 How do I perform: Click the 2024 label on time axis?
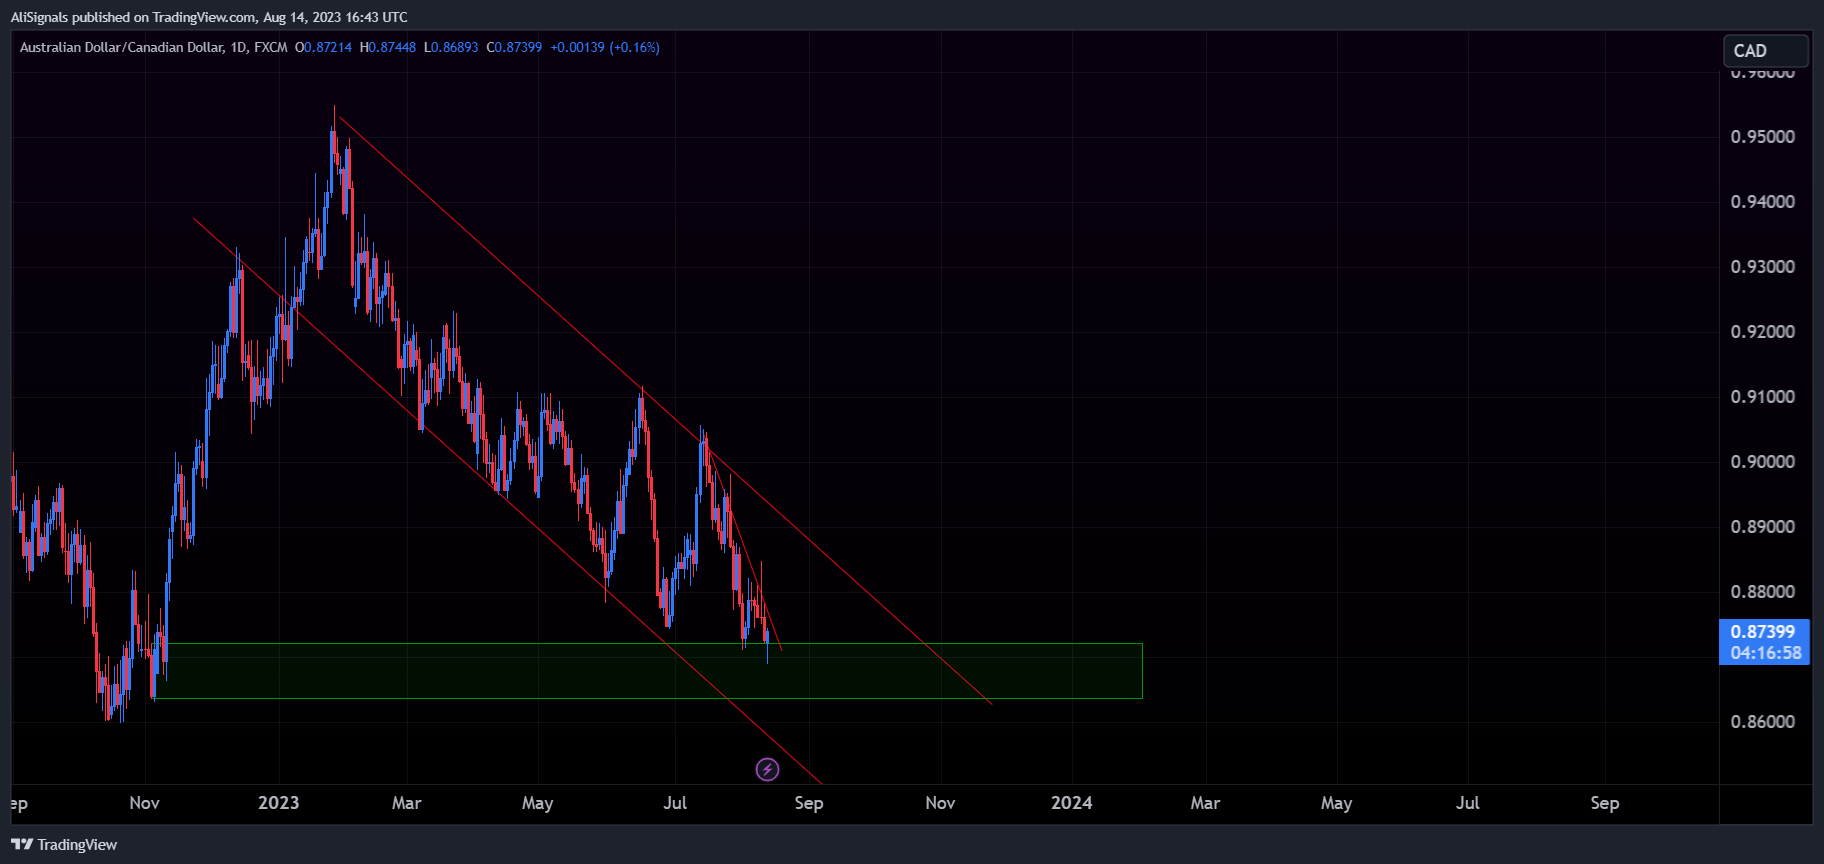click(1072, 803)
